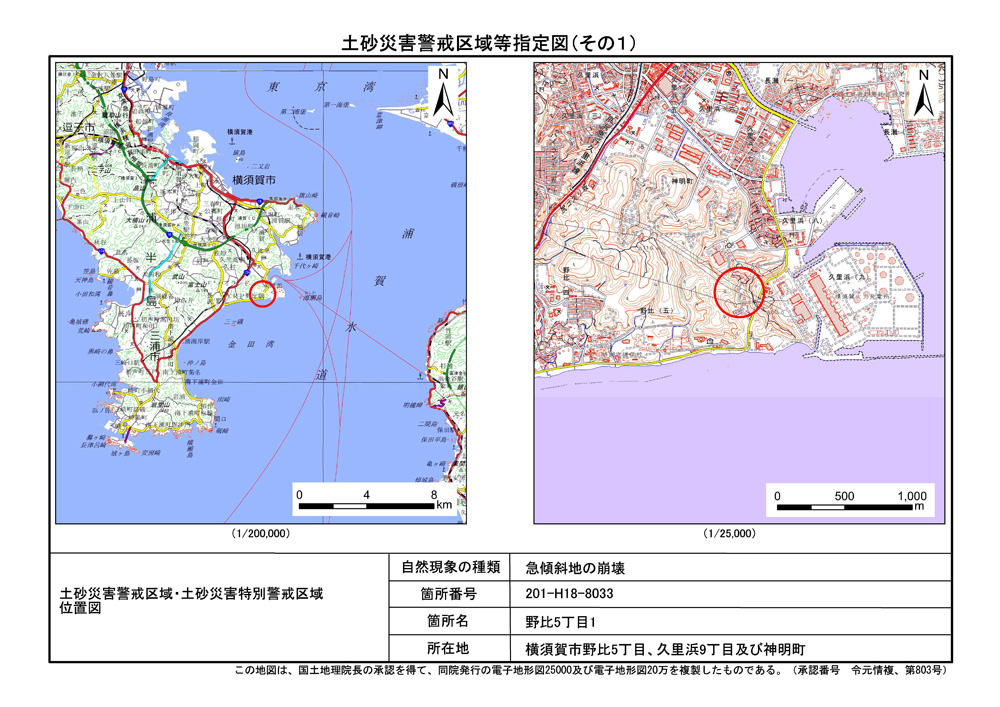Click the footer note with approval number 第803号
Viewport: 1000px width, 707px height.
tap(590, 671)
